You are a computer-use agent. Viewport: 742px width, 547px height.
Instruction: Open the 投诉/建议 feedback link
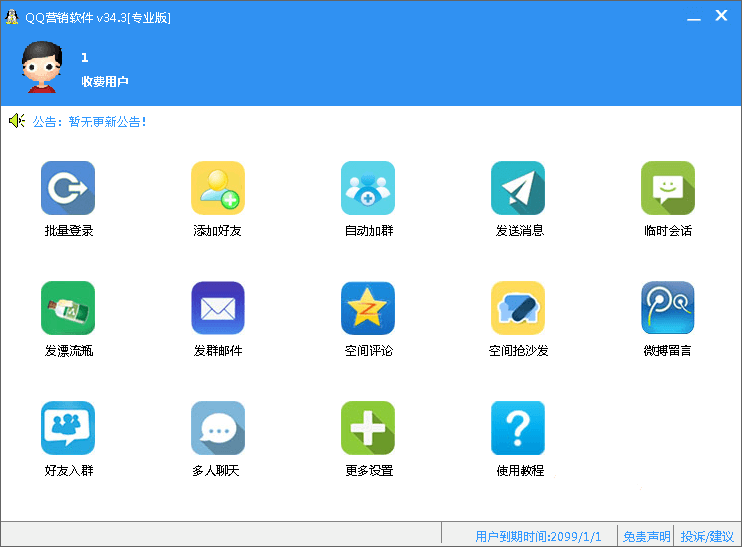click(707, 536)
